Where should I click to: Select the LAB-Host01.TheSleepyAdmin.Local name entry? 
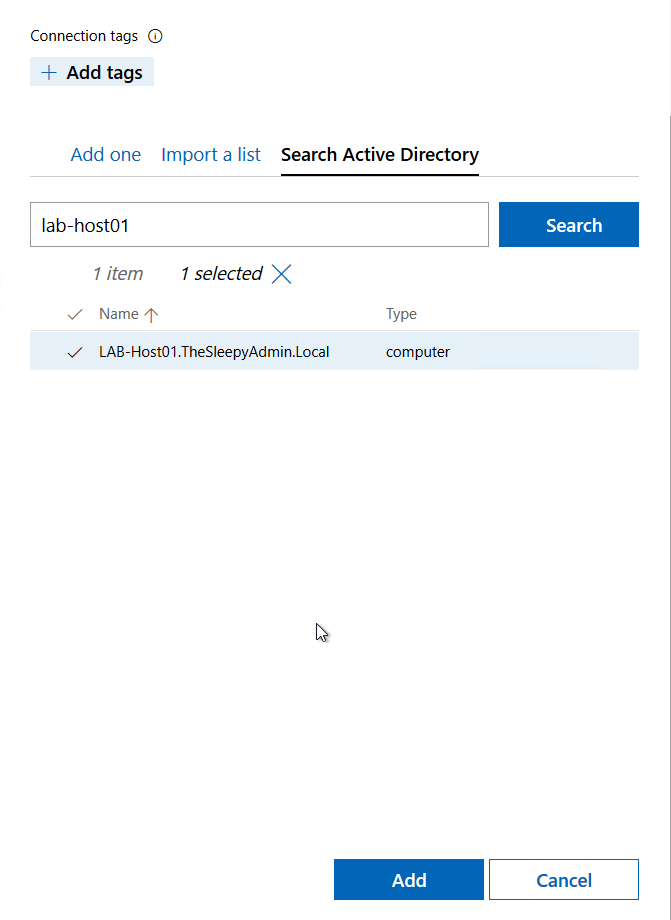click(214, 352)
